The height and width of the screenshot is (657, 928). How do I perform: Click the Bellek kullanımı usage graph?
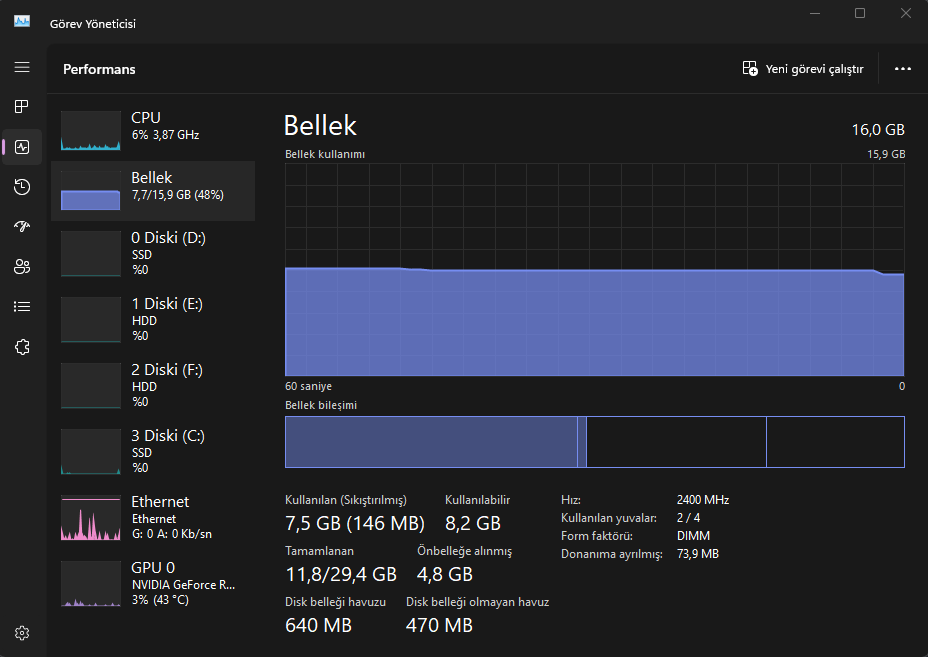(x=595, y=270)
